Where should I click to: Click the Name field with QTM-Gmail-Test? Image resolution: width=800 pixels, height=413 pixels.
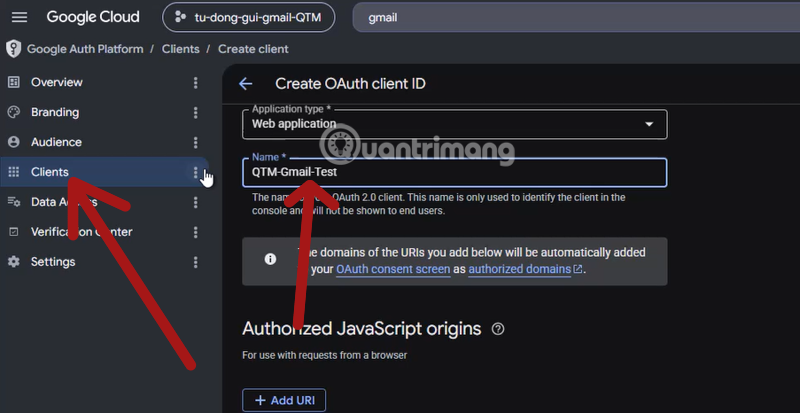455,173
